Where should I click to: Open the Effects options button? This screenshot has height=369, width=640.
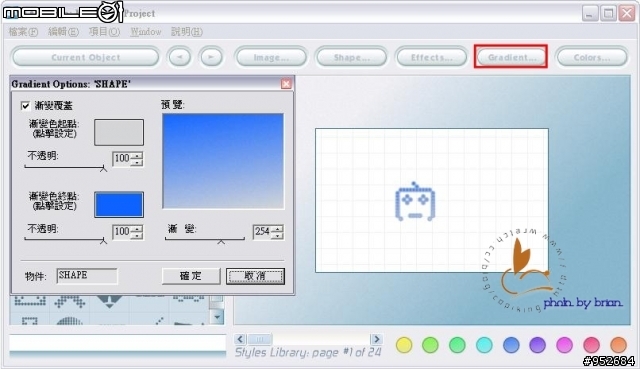click(x=431, y=57)
